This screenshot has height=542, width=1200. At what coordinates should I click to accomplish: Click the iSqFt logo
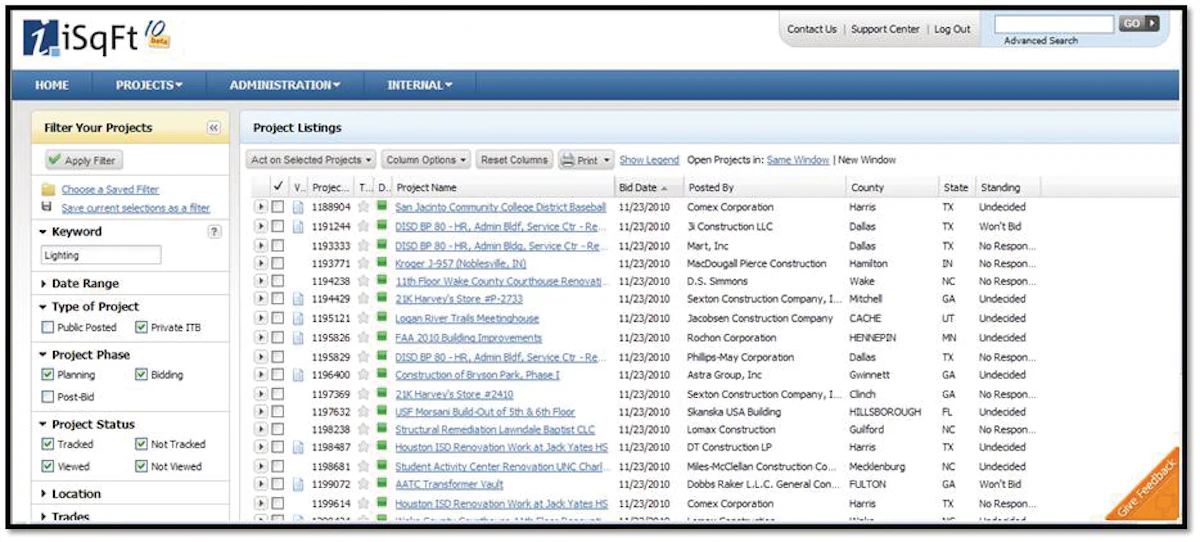pos(96,37)
